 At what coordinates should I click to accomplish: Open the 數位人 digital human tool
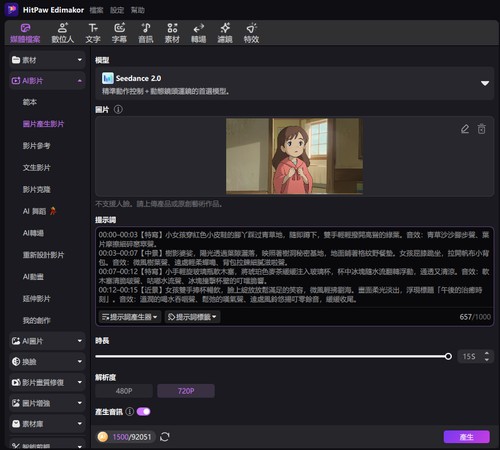pyautogui.click(x=63, y=33)
